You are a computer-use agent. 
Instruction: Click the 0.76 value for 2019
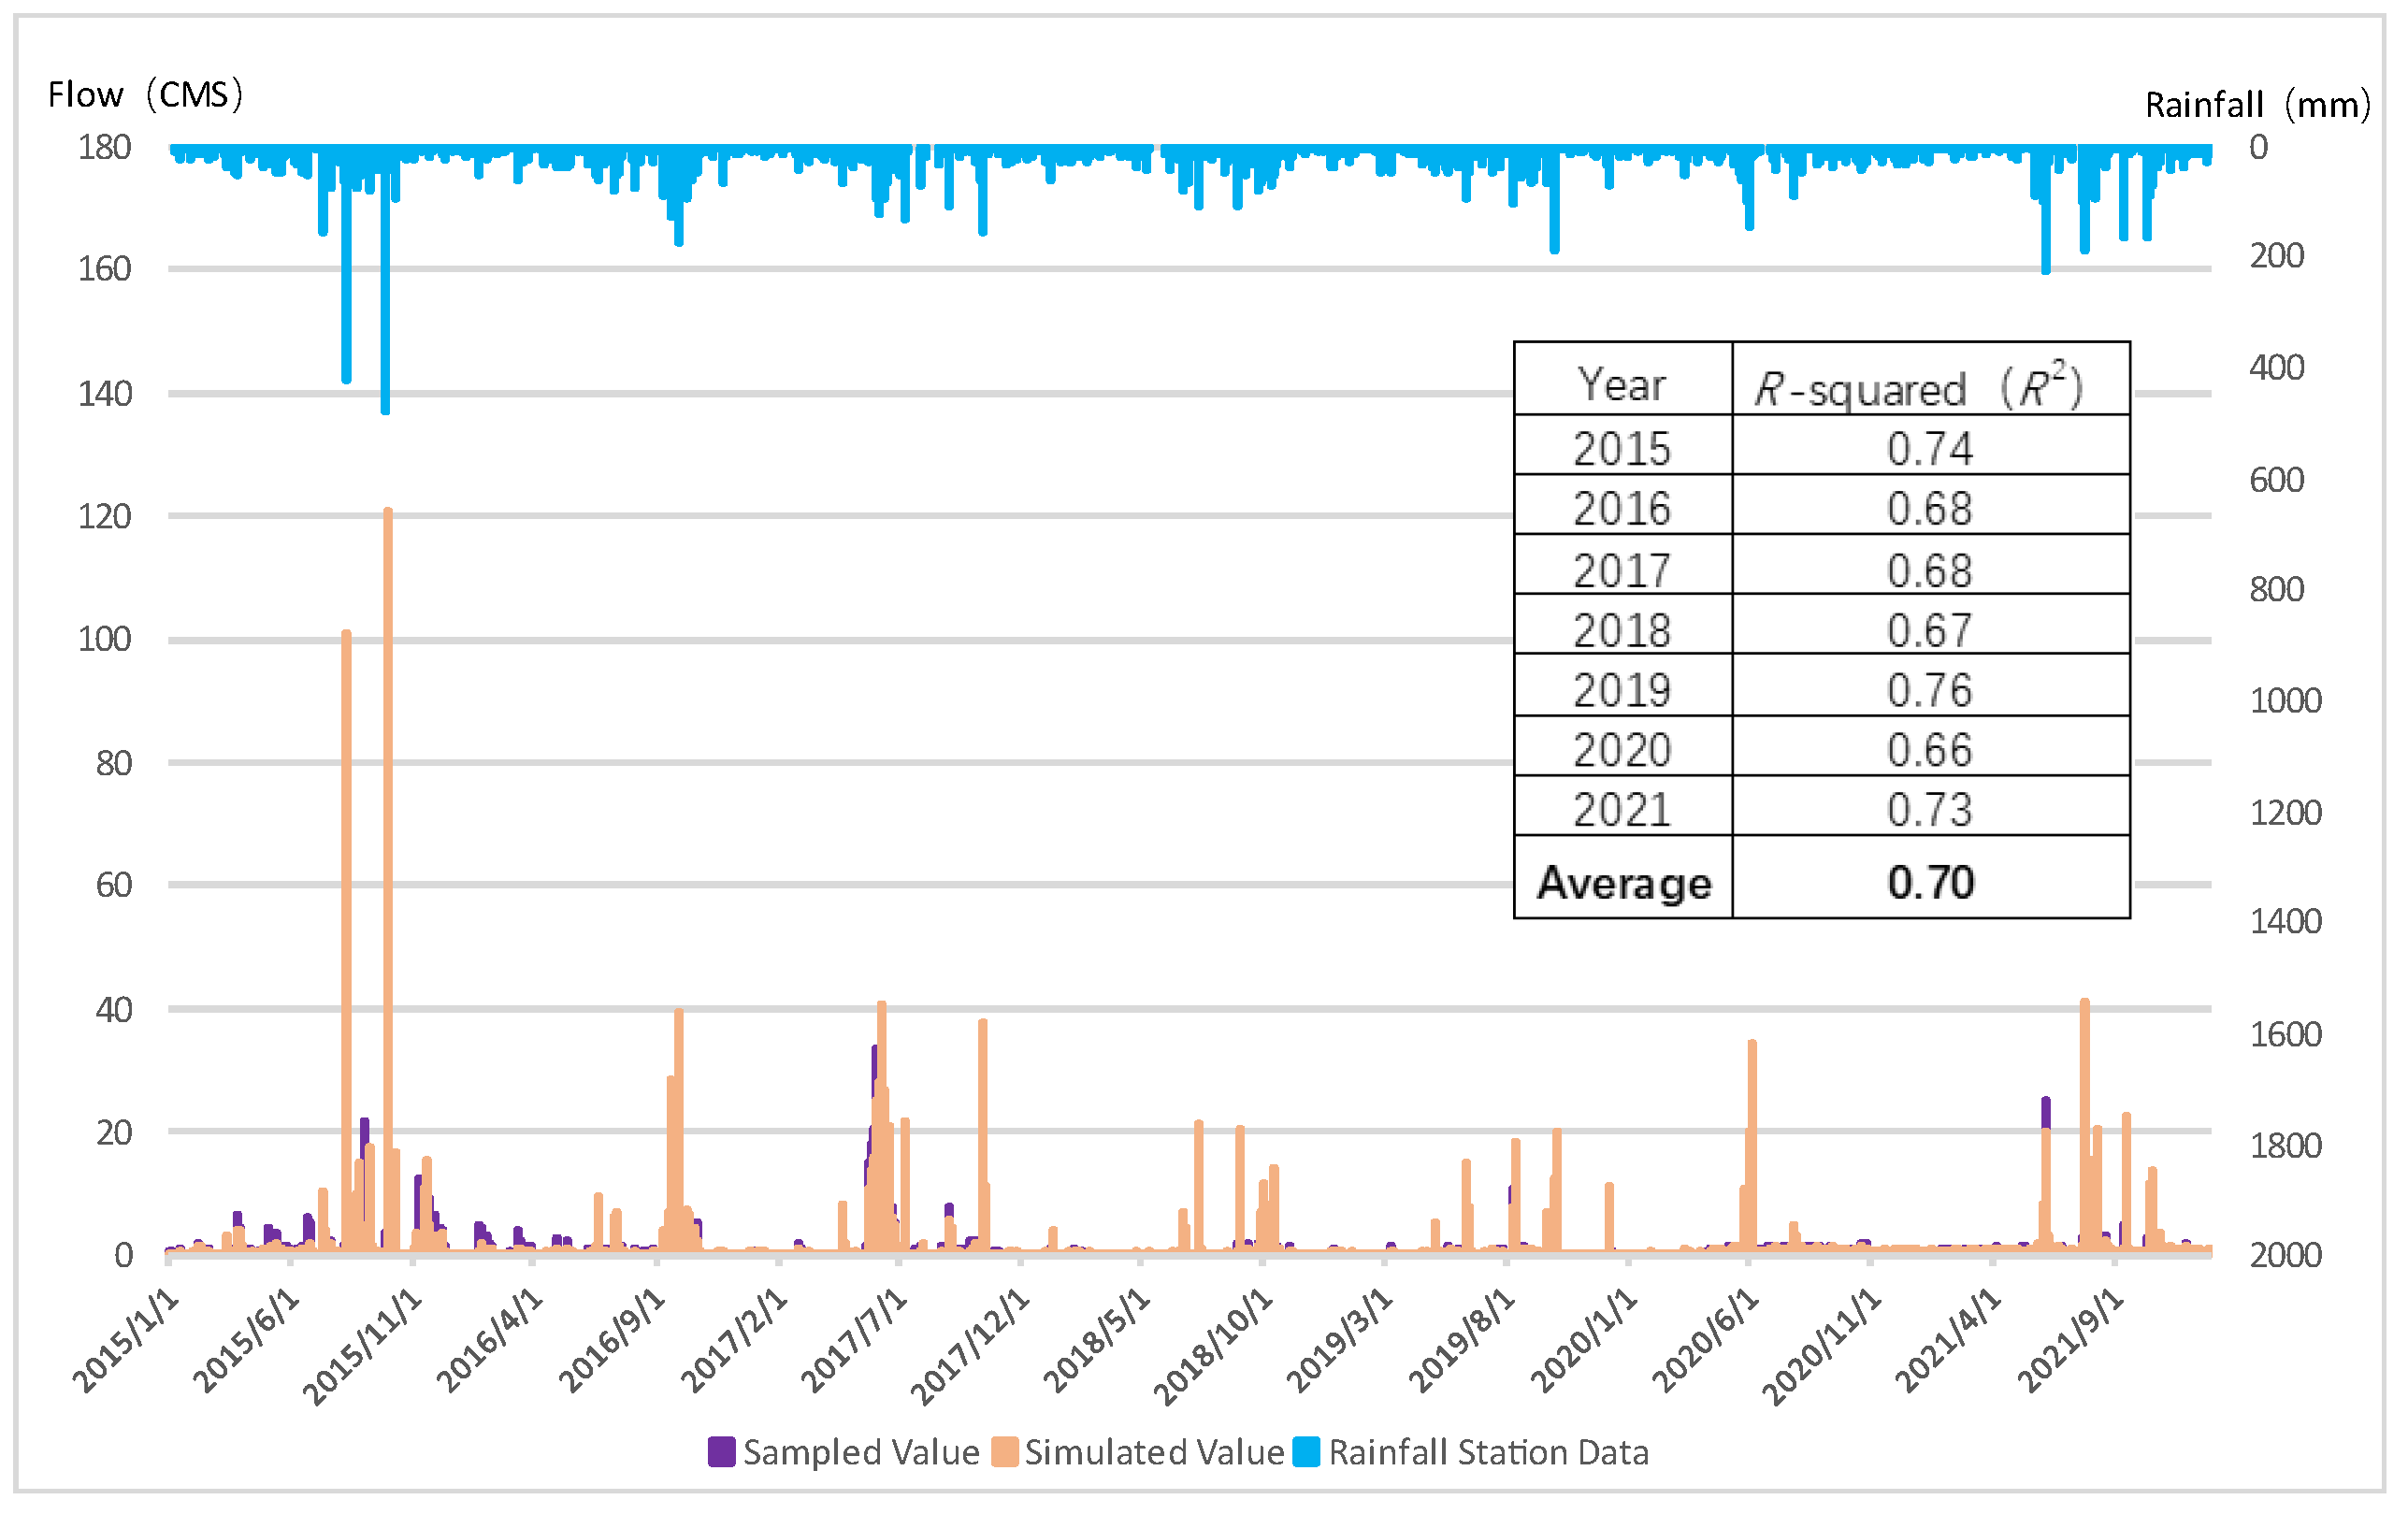click(x=1929, y=690)
